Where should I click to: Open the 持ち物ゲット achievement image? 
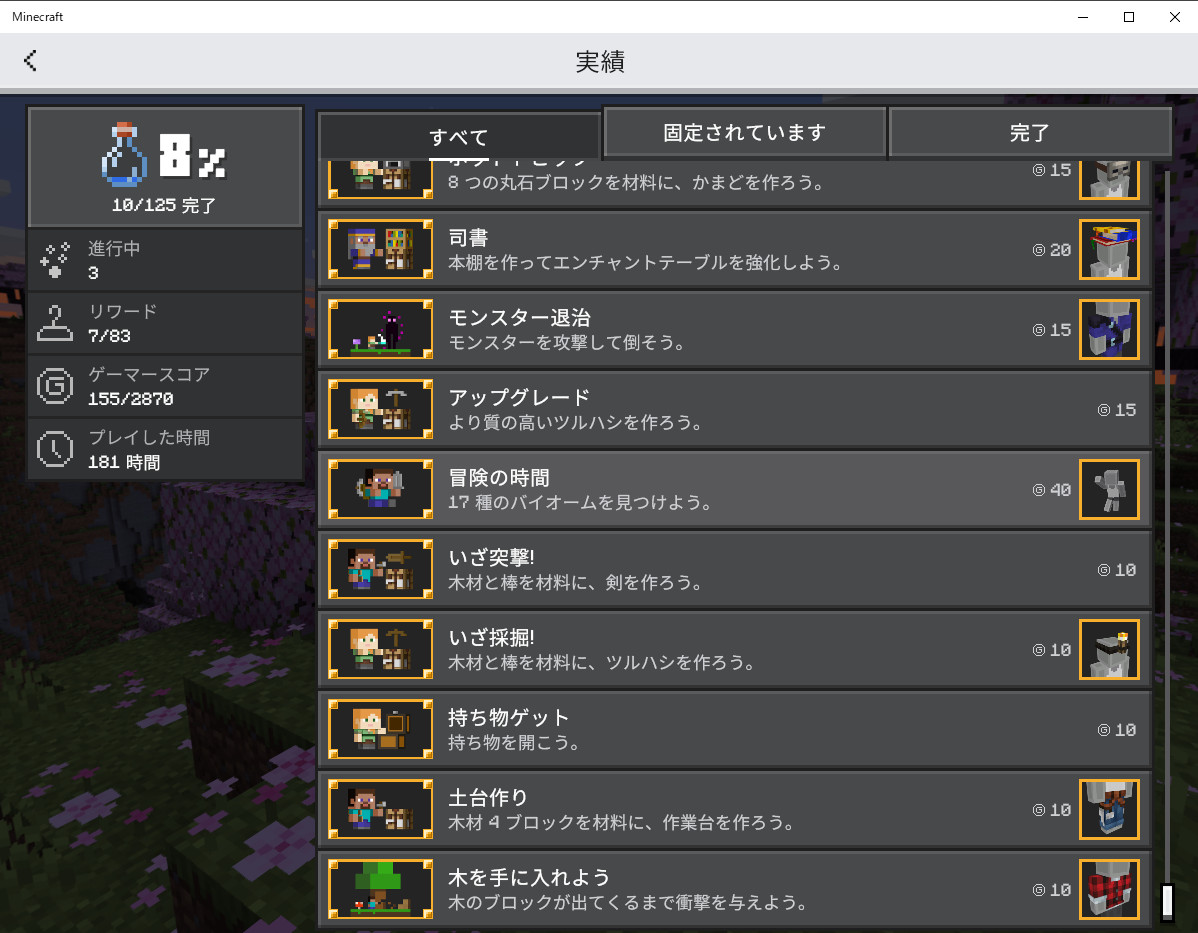click(380, 729)
